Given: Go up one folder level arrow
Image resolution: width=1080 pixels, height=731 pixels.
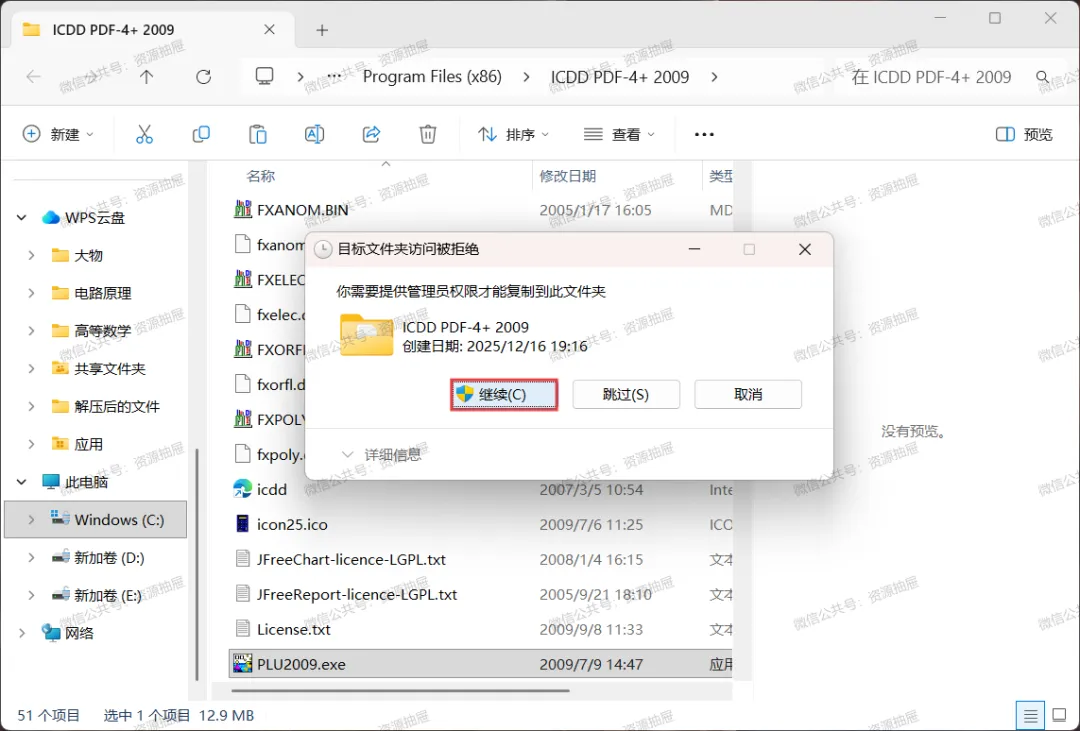Looking at the screenshot, I should click(x=147, y=77).
